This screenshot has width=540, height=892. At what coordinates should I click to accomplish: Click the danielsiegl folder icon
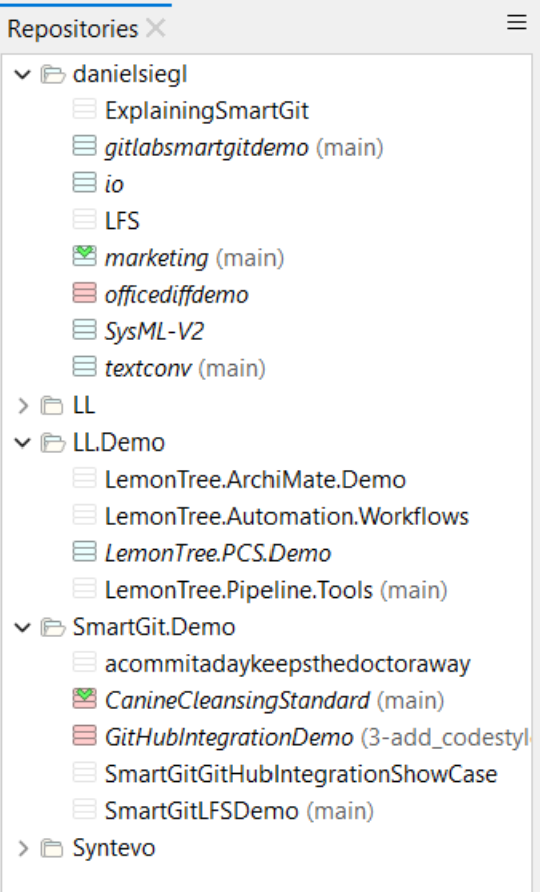coord(52,74)
